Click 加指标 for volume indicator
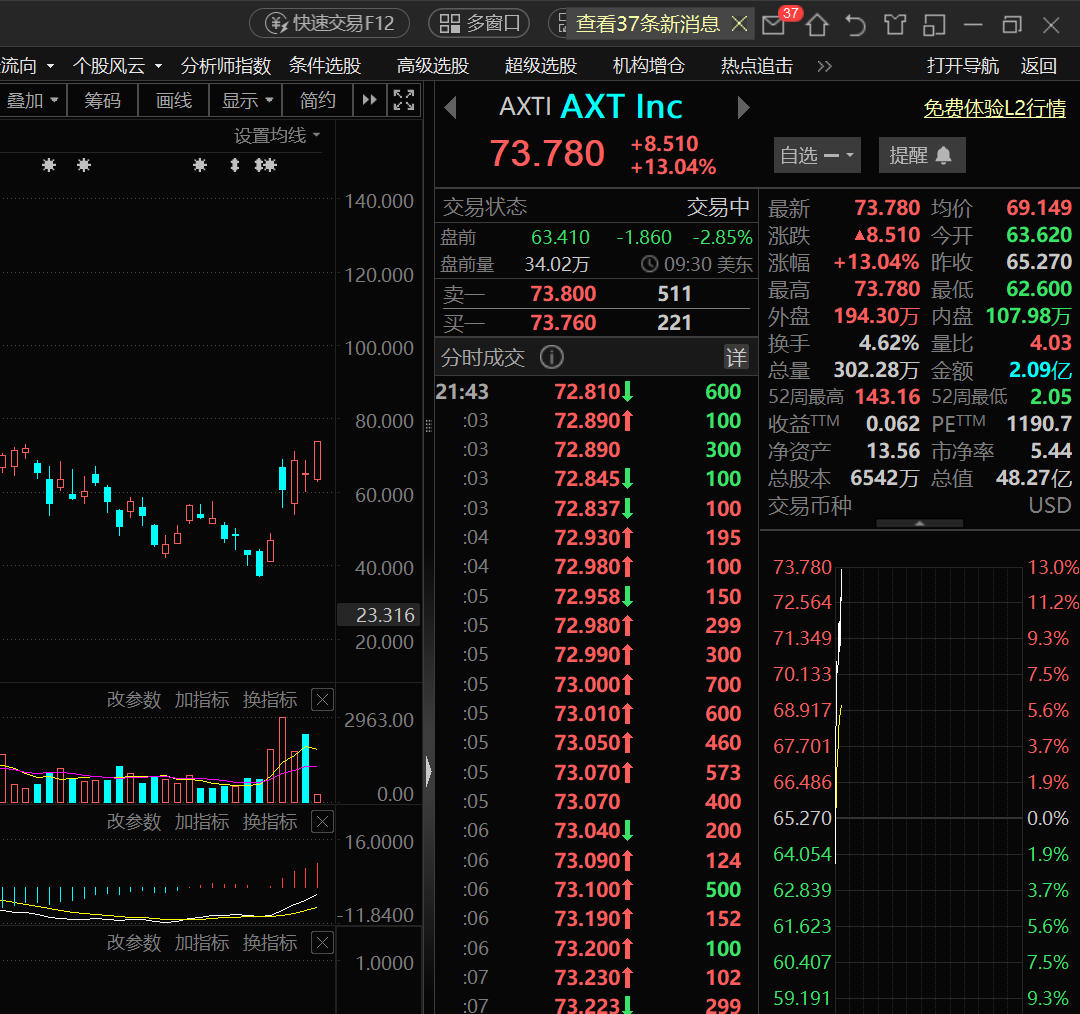 (202, 700)
